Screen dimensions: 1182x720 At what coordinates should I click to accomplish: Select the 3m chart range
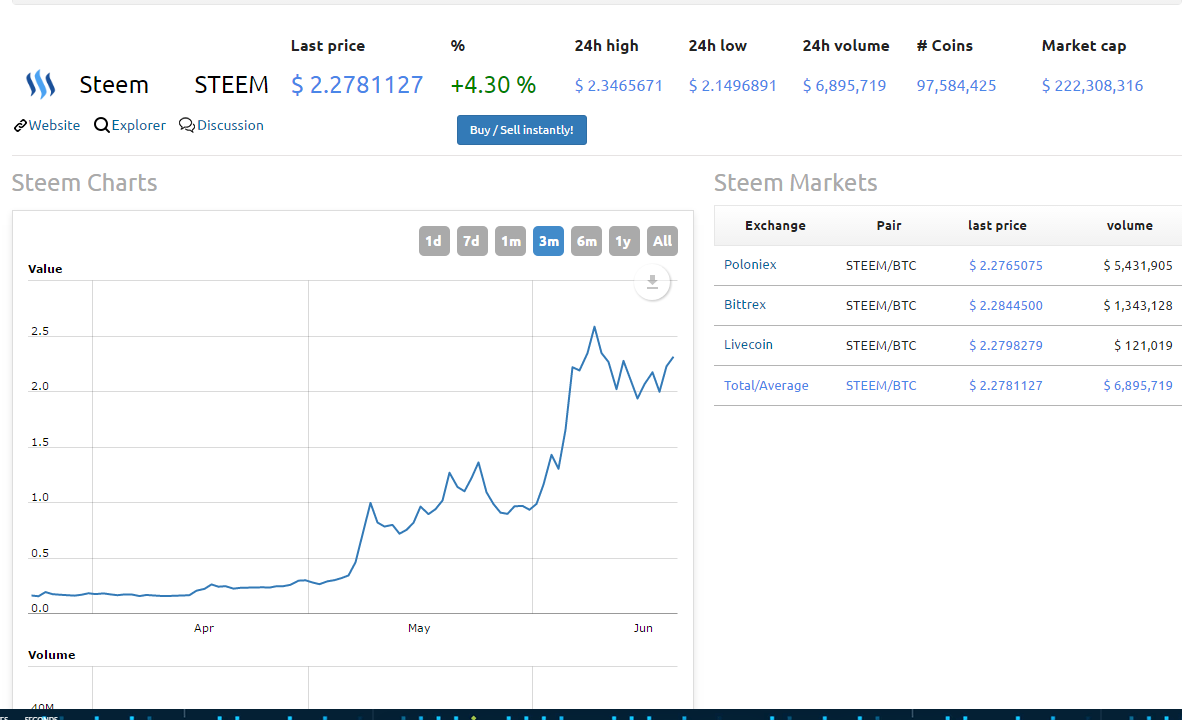(548, 241)
